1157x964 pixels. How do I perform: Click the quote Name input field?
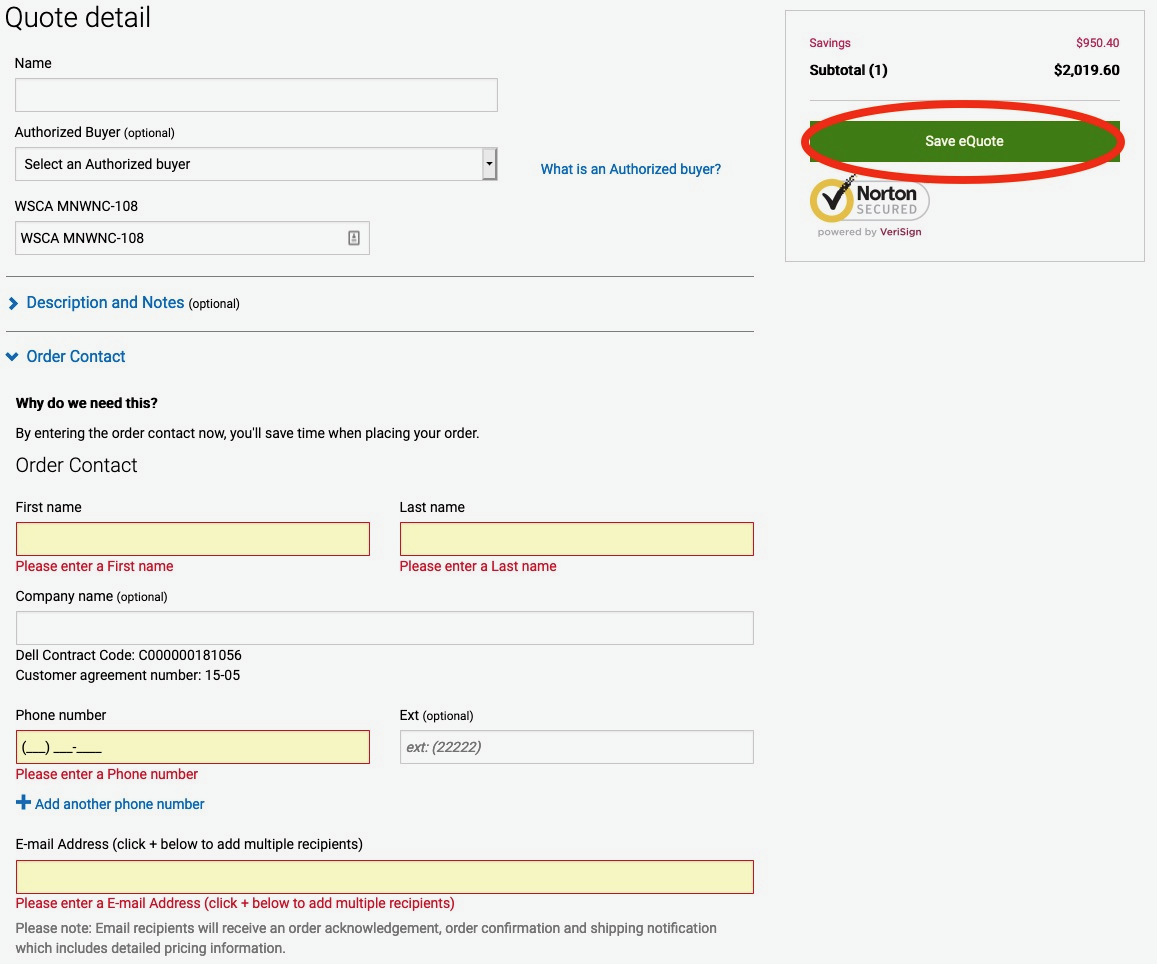tap(256, 95)
